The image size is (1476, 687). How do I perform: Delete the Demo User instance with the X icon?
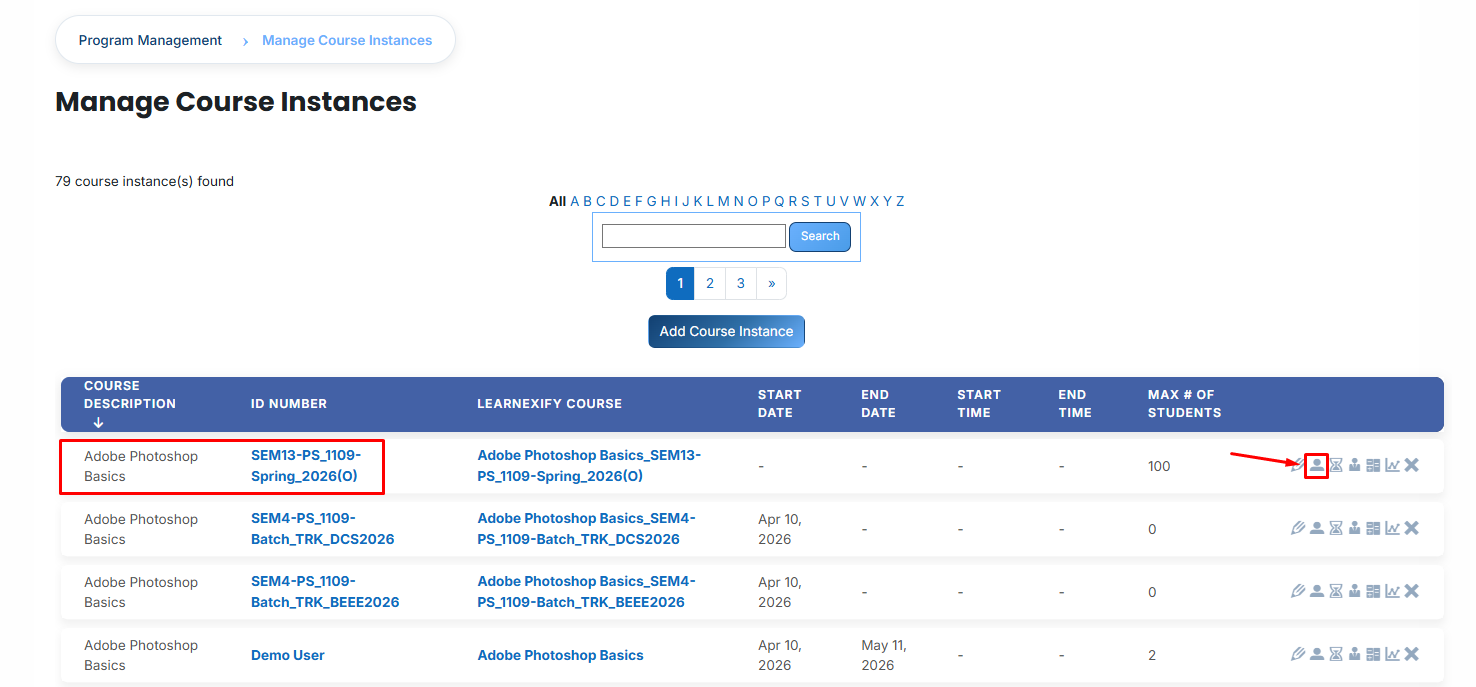point(1411,654)
